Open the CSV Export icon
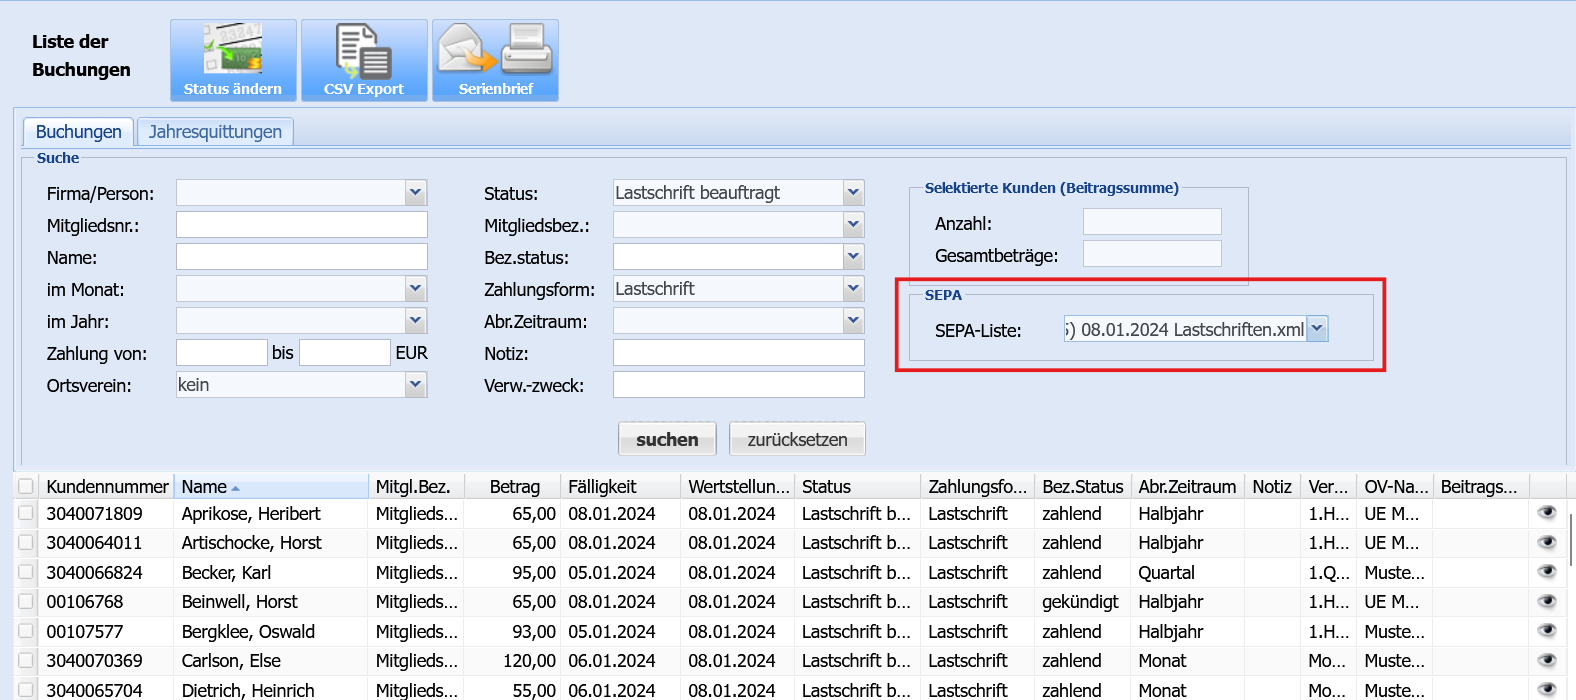Screen dimensions: 1576x700 click(364, 60)
